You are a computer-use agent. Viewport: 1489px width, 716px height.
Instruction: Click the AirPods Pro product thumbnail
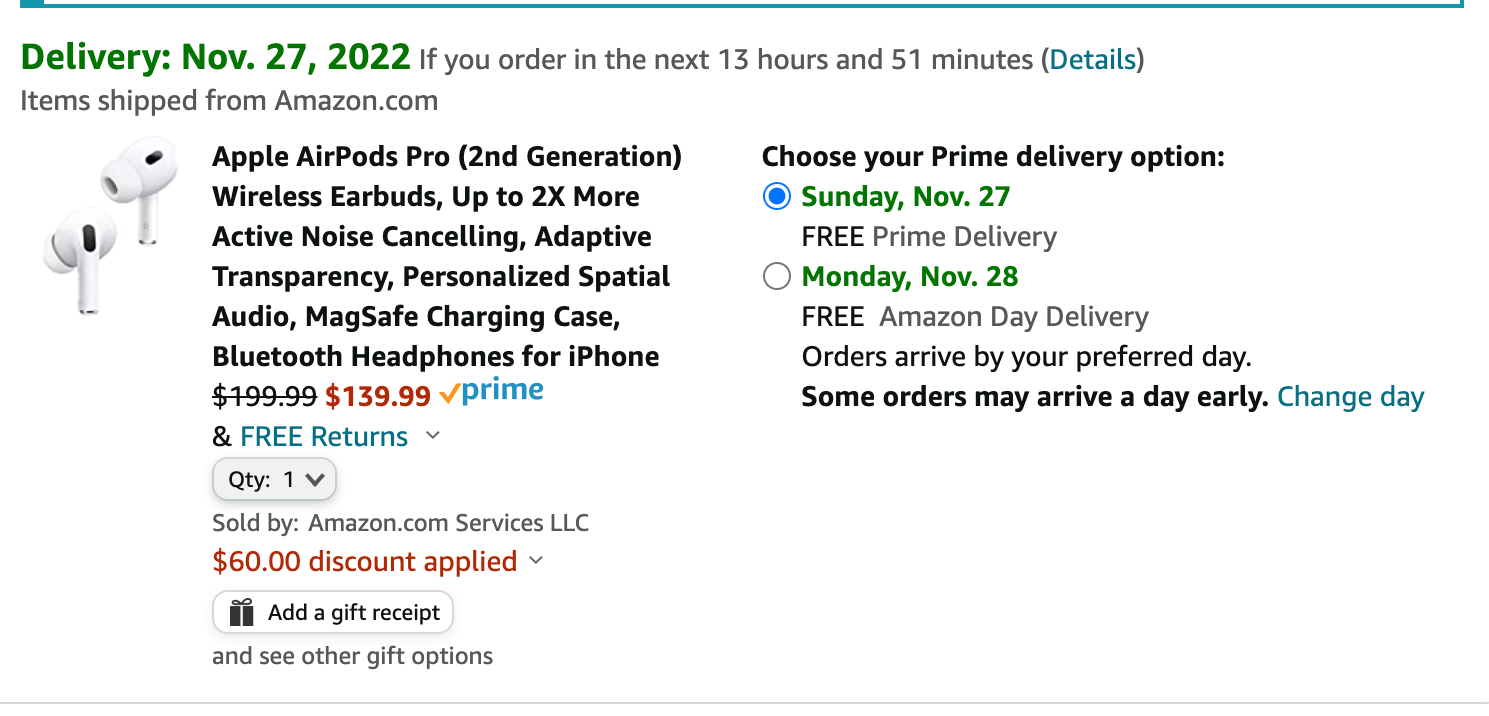pyautogui.click(x=110, y=226)
